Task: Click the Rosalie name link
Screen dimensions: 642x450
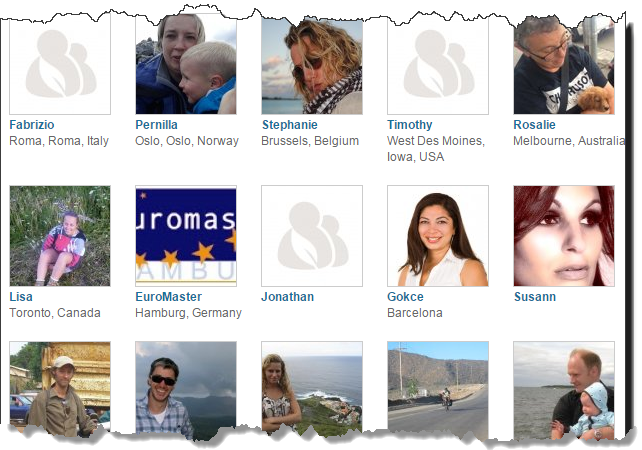Action: click(534, 125)
